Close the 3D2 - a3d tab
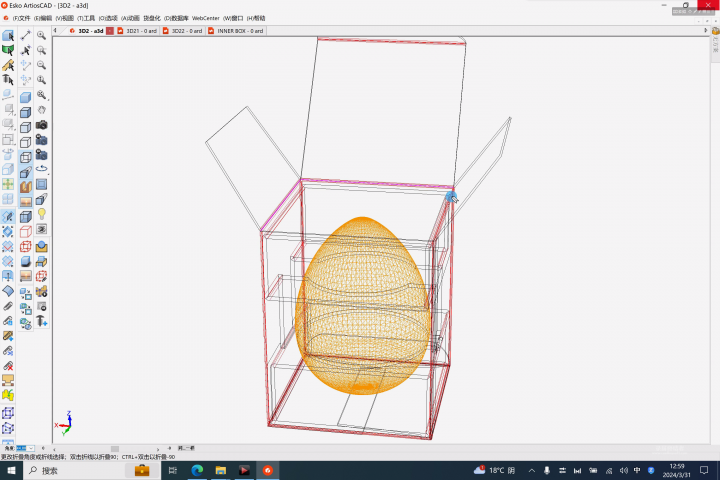Screen dimensions: 720x480 [x=110, y=31]
